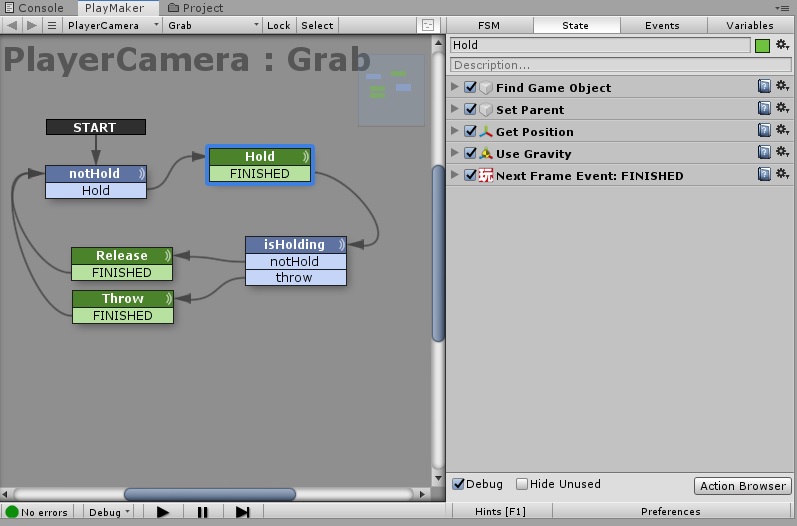Click the Description field
The image size is (797, 526).
(x=621, y=65)
